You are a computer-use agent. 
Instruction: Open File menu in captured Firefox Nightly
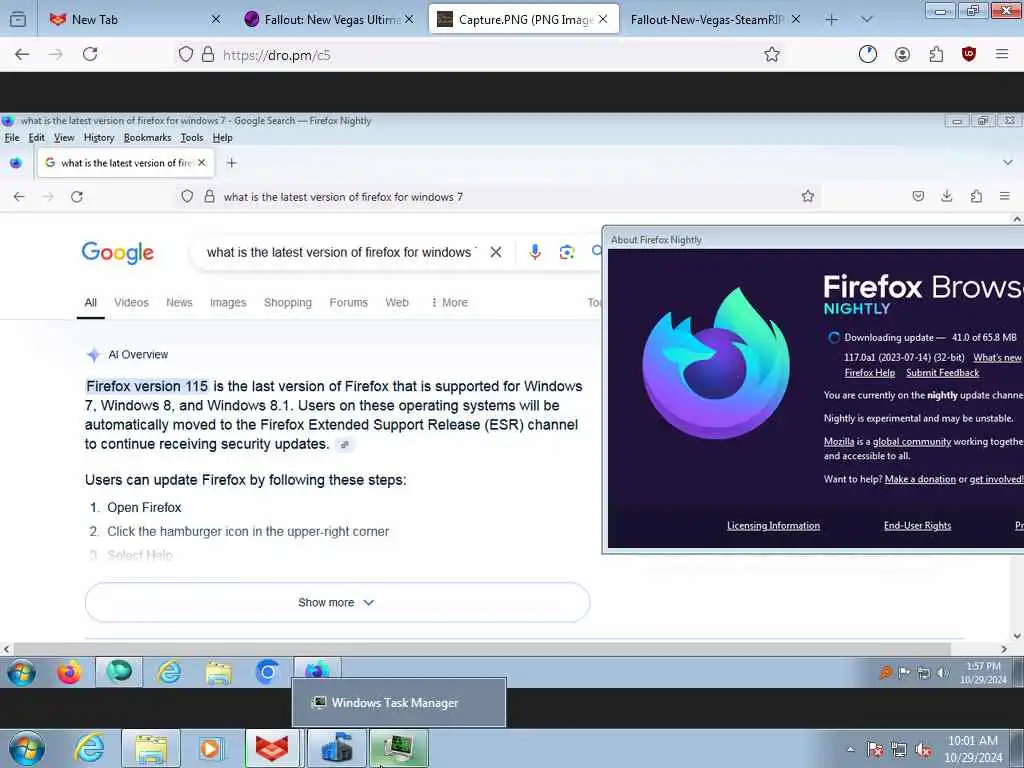(12, 138)
